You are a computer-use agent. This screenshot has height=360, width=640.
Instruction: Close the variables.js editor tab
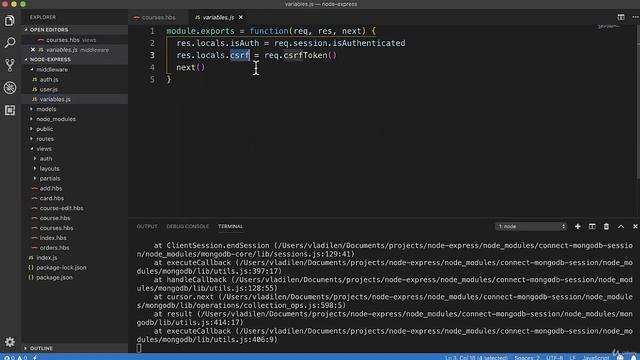[x=241, y=17]
